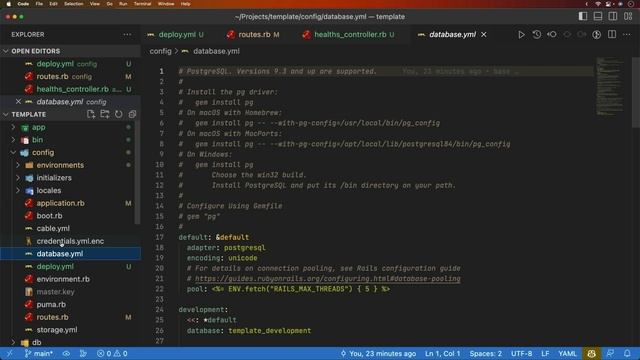Image resolution: width=640 pixels, height=360 pixels.
Task: Collapse the TEMPLATE section
Action: [6, 114]
